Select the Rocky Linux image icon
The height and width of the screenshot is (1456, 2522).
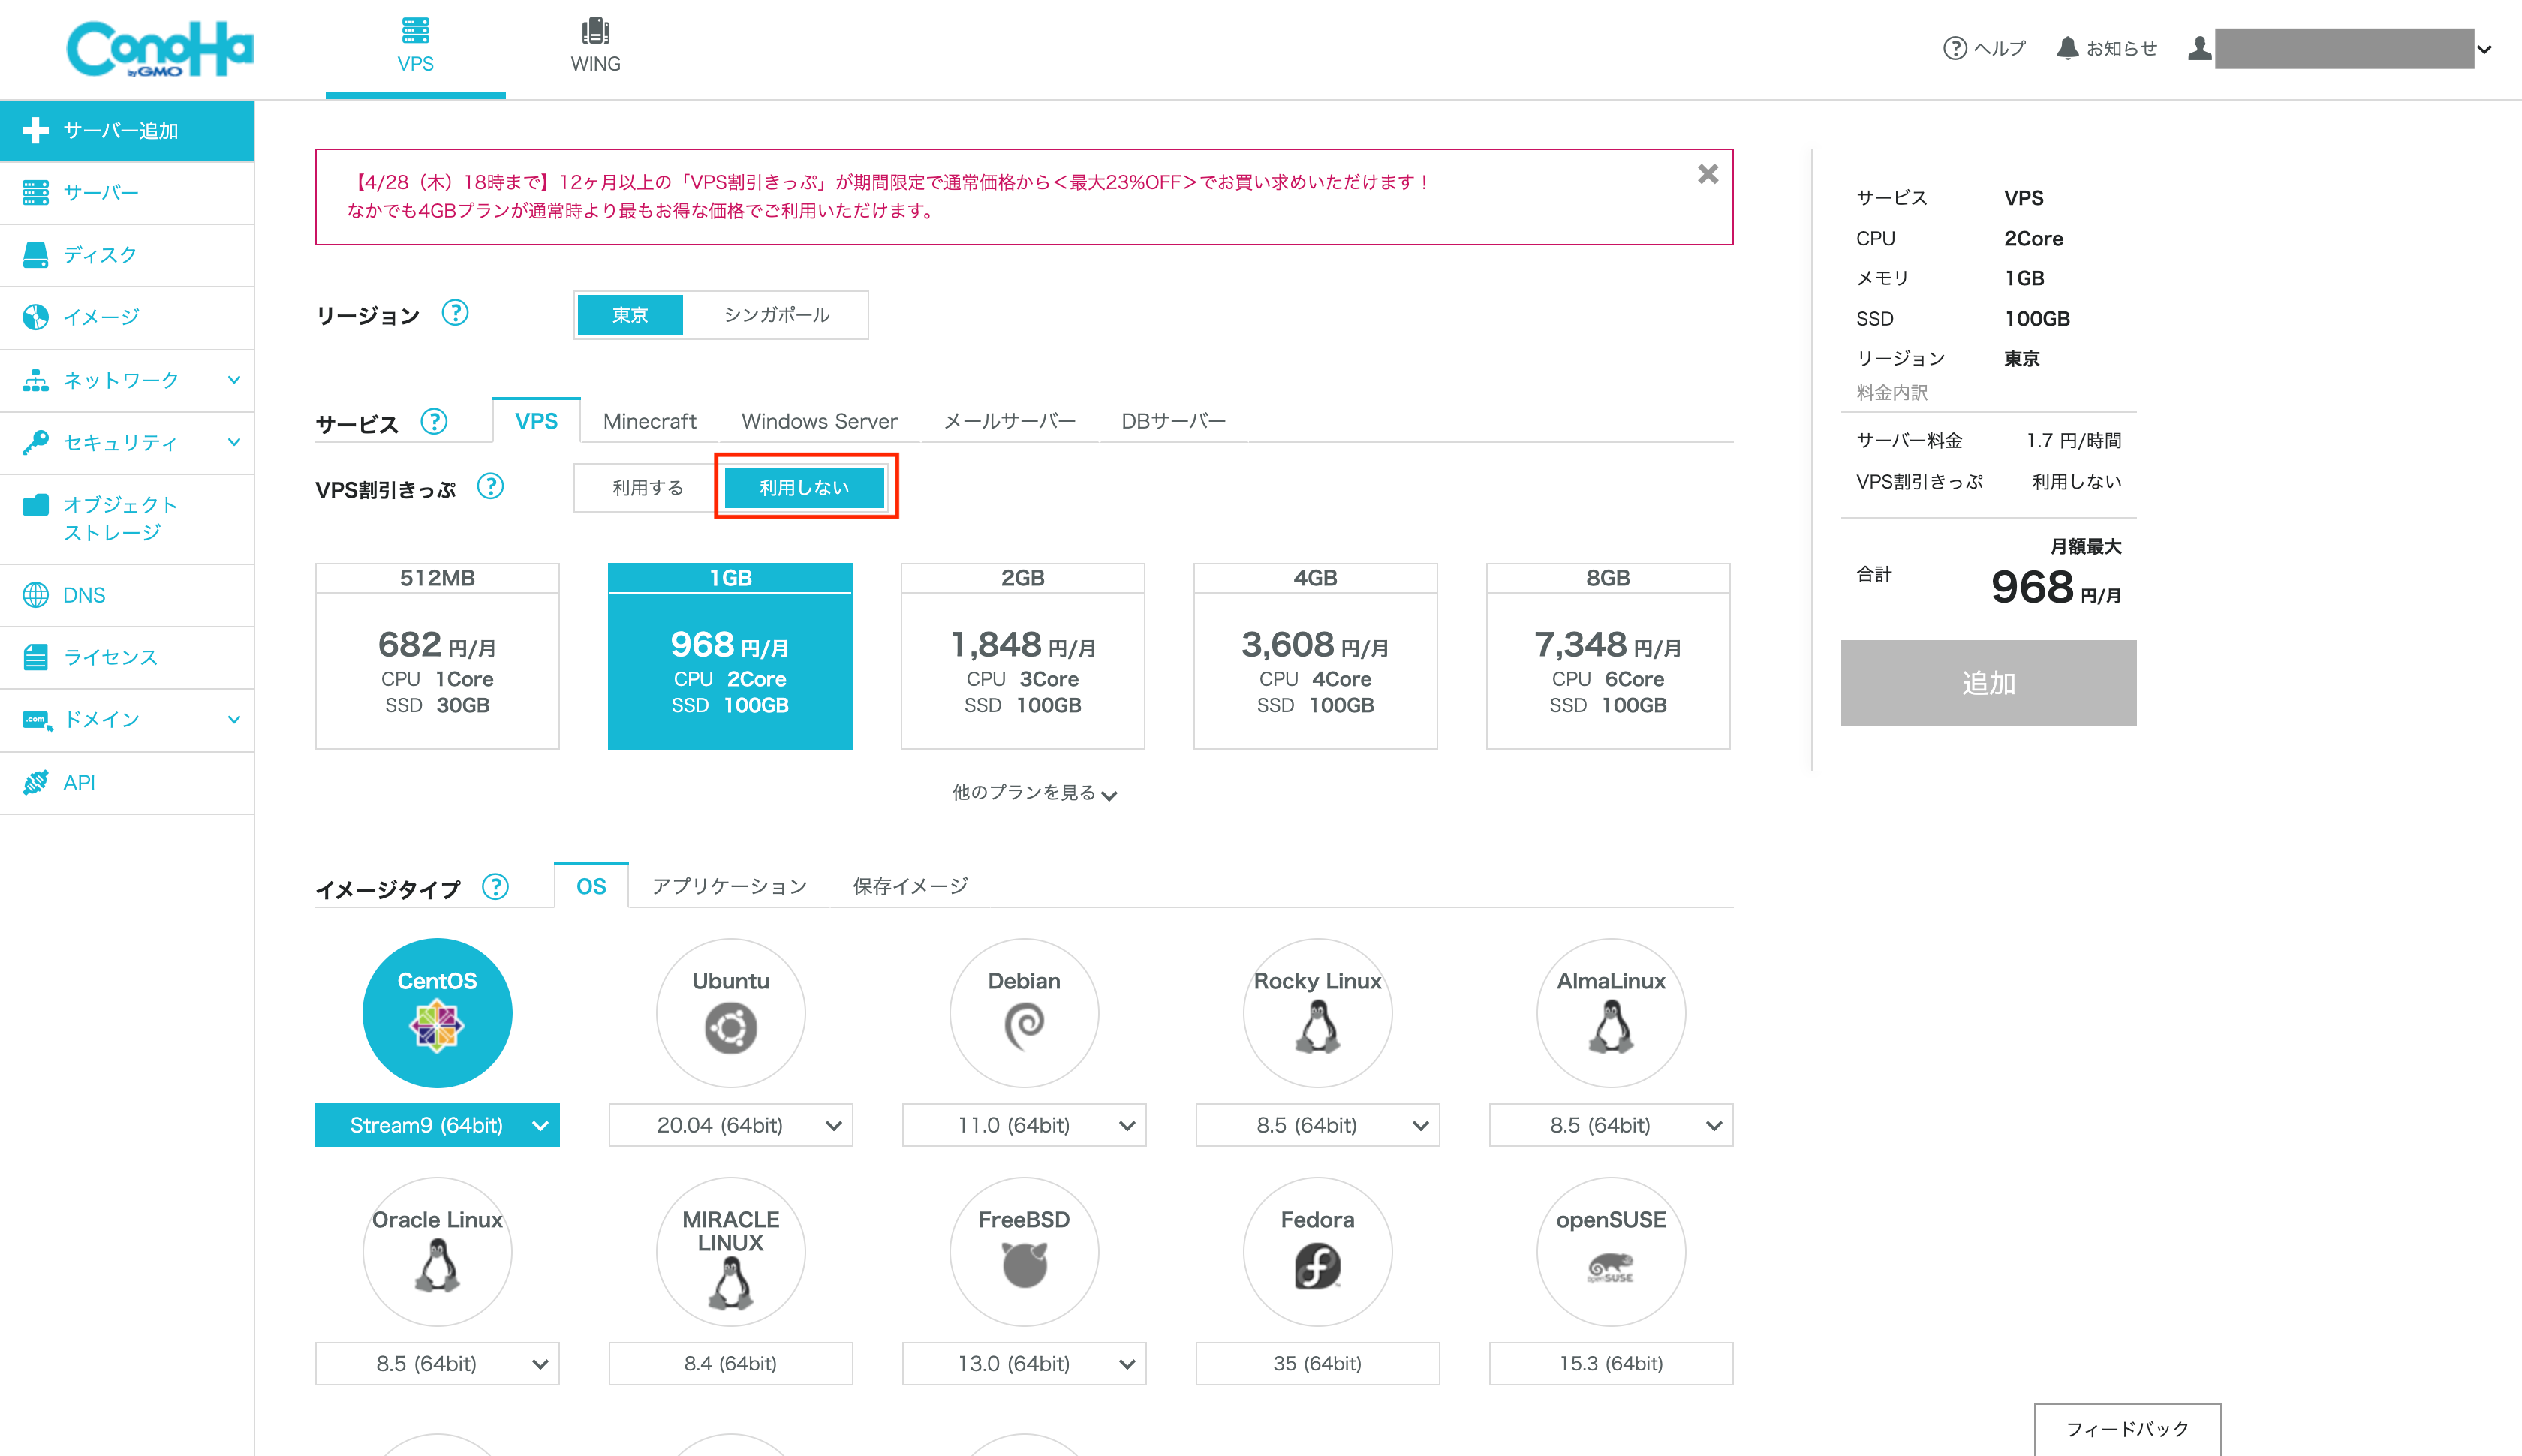[x=1318, y=1013]
